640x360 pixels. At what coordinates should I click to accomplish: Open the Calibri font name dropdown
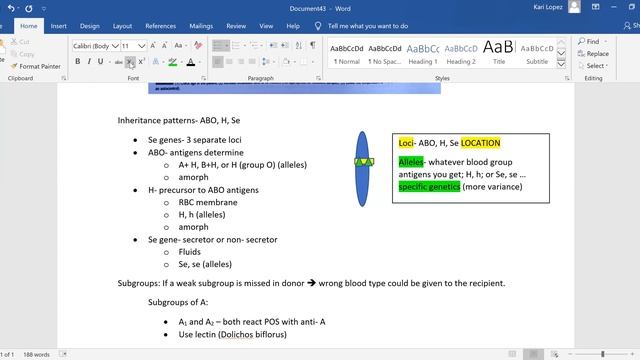tap(116, 46)
